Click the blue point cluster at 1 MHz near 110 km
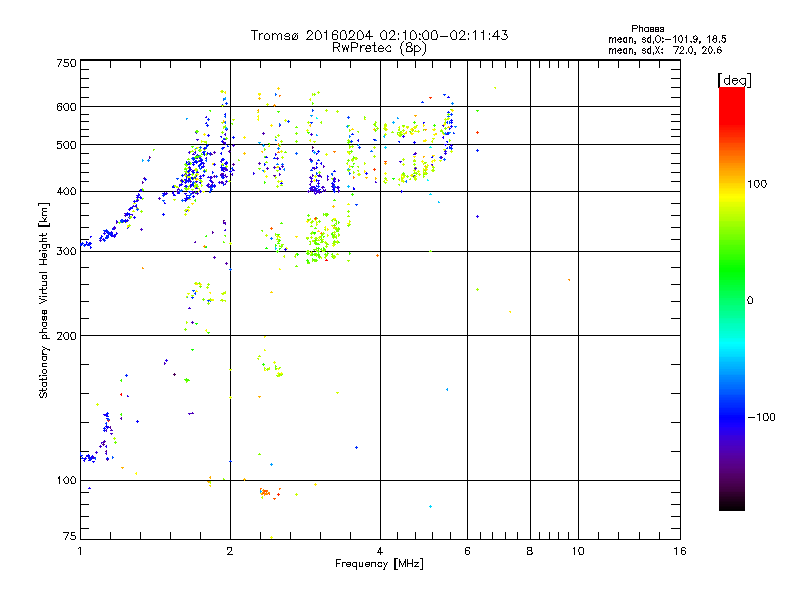The height and width of the screenshot is (600, 800). click(88, 458)
